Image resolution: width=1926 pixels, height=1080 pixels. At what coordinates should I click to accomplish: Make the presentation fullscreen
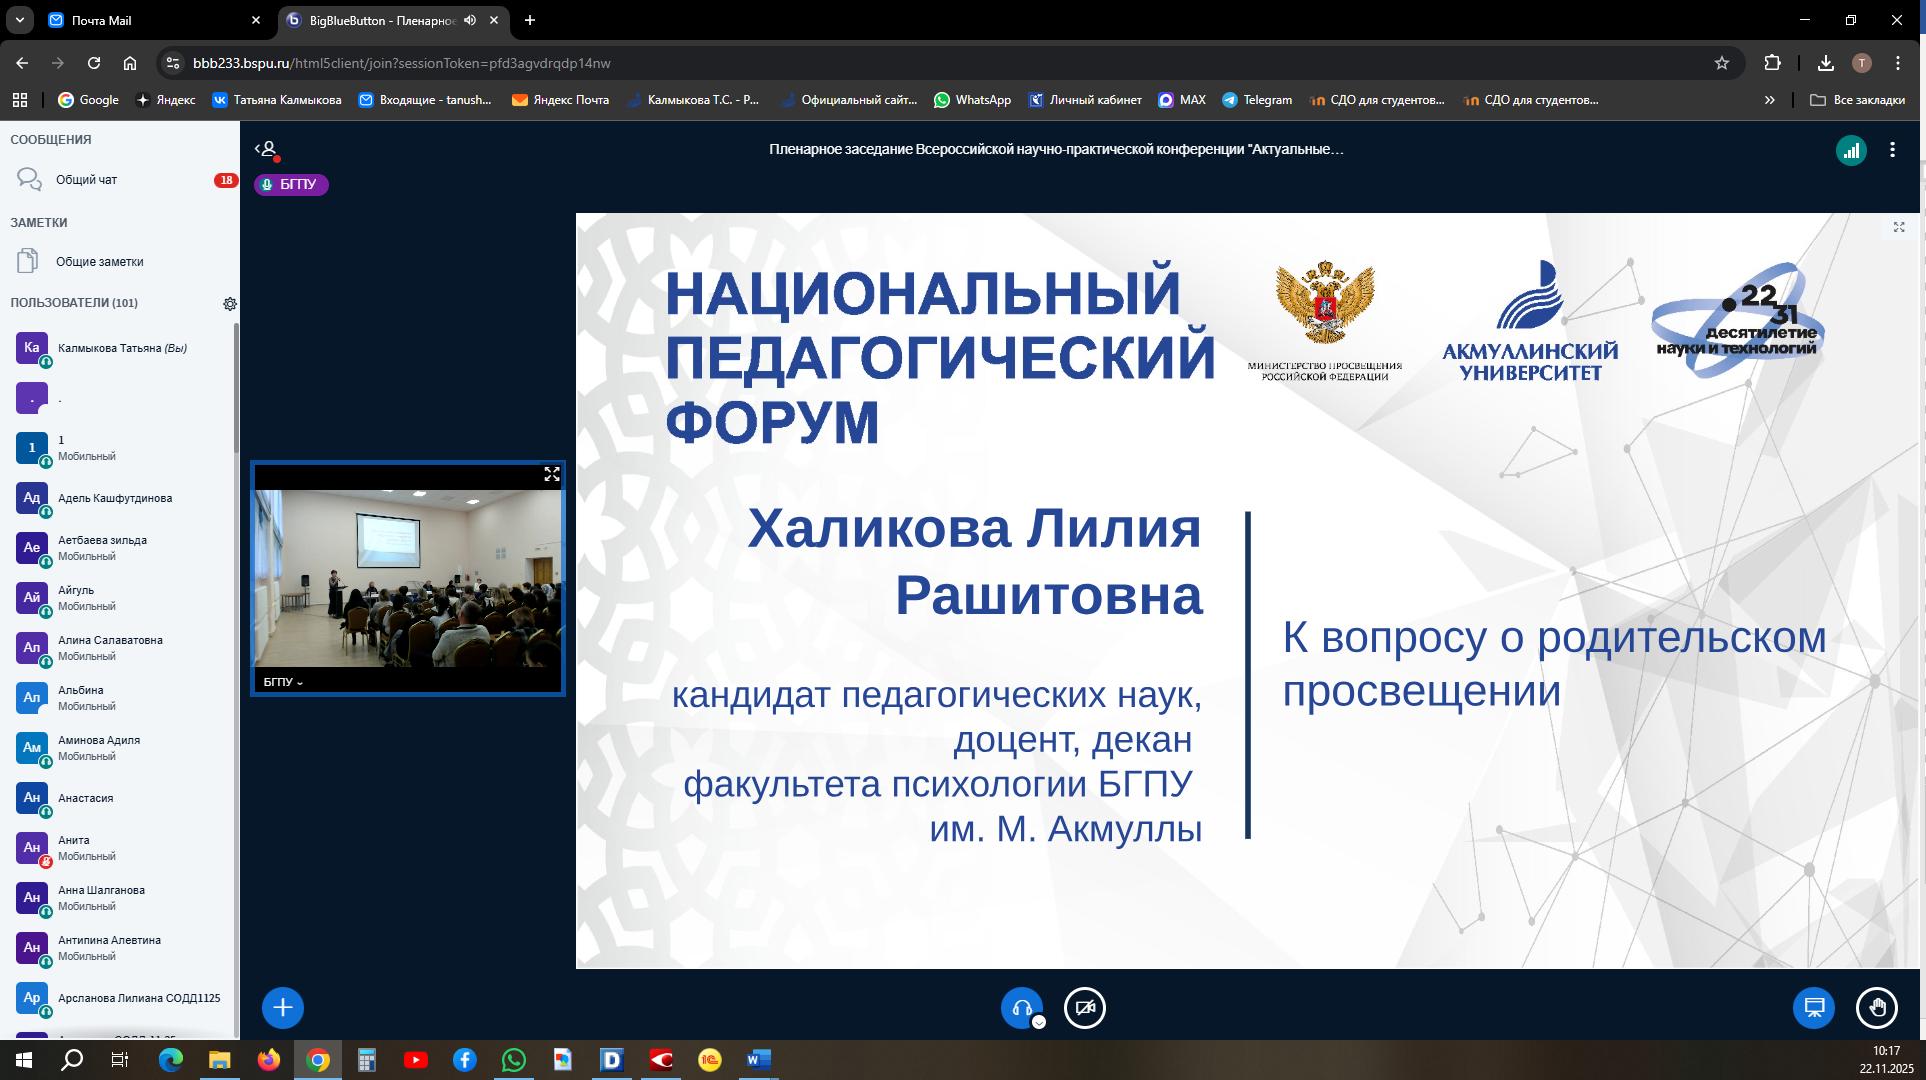(1899, 228)
